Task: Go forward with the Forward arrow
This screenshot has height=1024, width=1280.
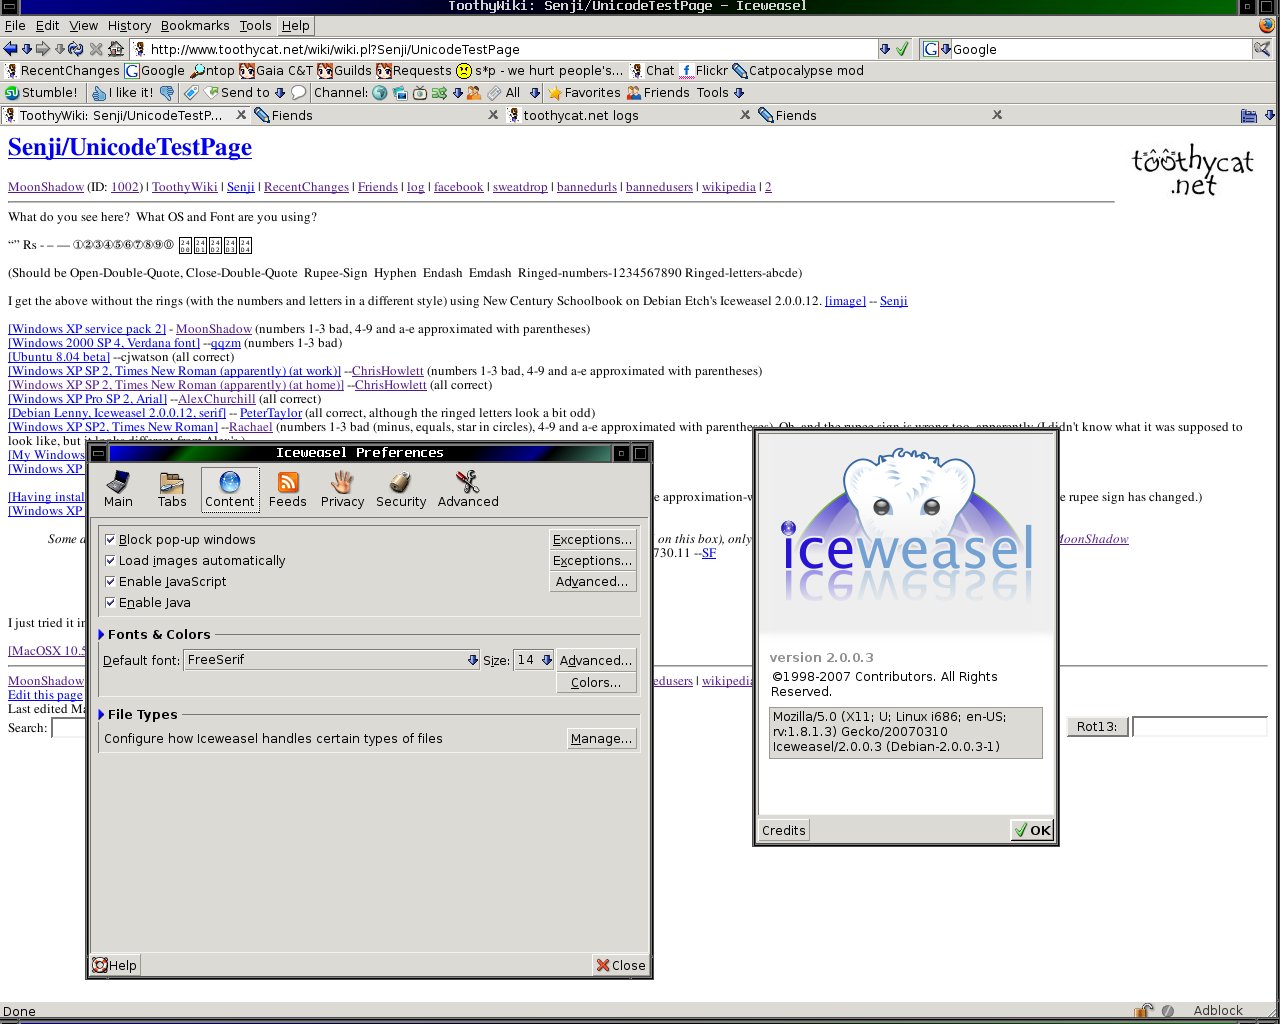Action: click(x=43, y=48)
